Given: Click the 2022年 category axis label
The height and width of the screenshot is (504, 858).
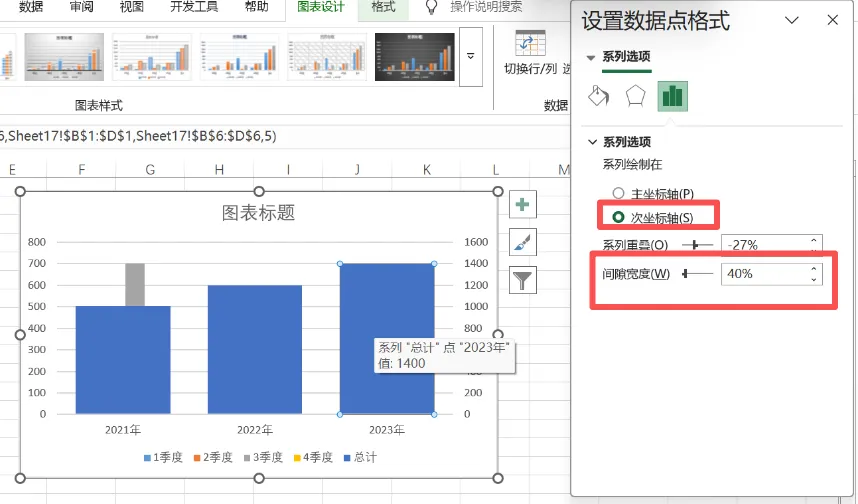Looking at the screenshot, I should pos(255,430).
